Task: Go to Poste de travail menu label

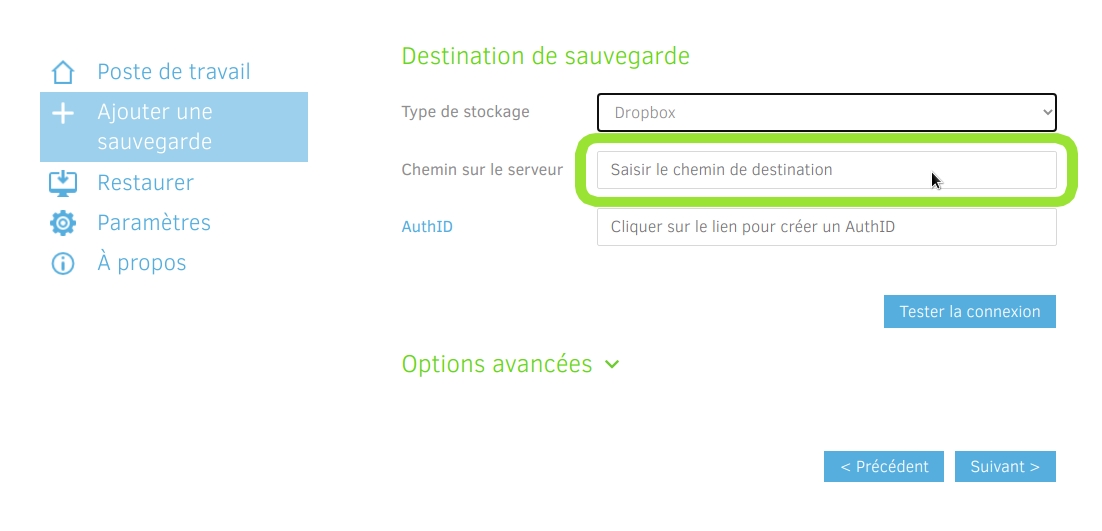Action: pos(174,72)
